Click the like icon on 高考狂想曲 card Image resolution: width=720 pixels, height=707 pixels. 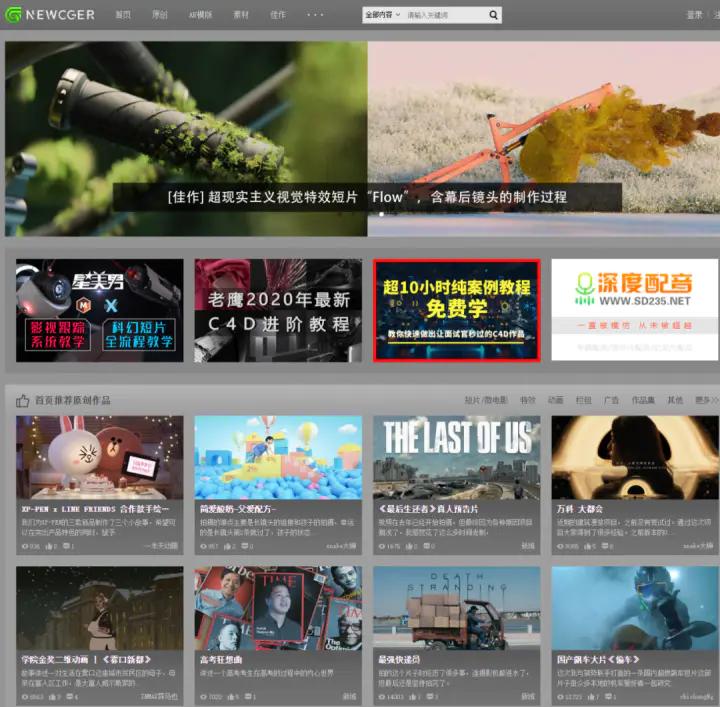click(x=231, y=696)
